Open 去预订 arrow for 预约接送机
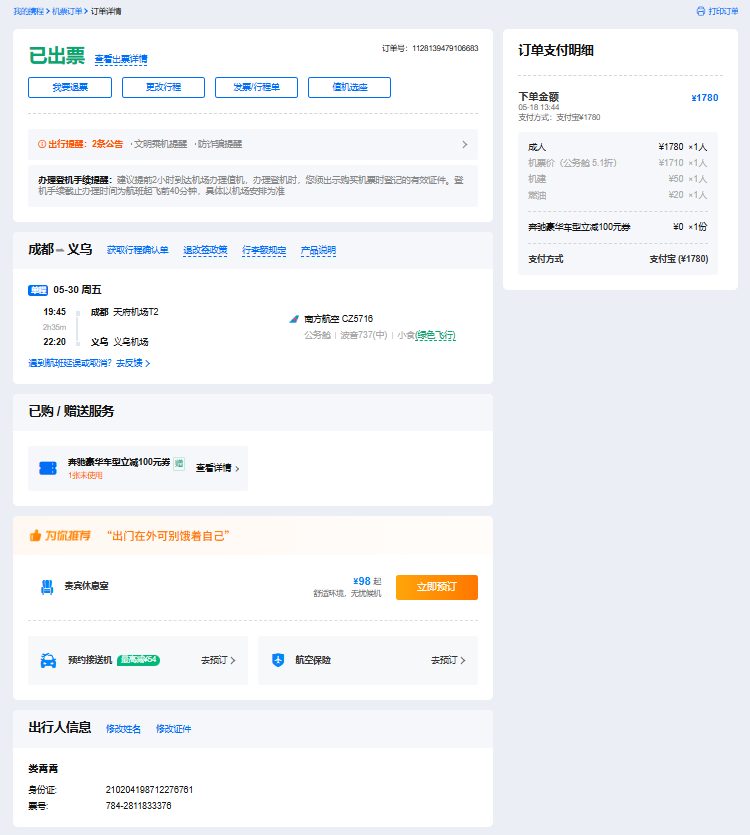Screen dimensions: 750x835 (218, 660)
